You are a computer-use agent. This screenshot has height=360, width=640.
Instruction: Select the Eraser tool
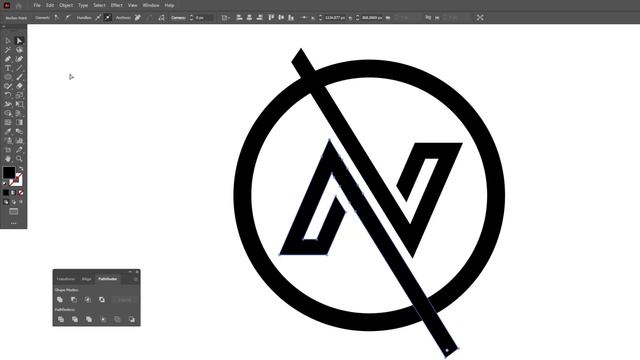pyautogui.click(x=19, y=86)
